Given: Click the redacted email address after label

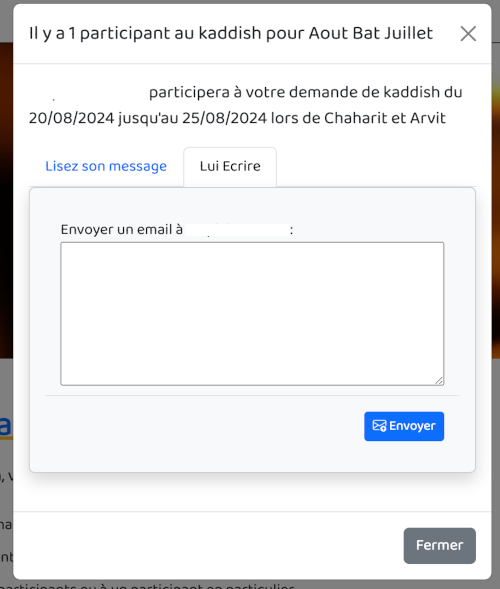Looking at the screenshot, I should 238,230.
